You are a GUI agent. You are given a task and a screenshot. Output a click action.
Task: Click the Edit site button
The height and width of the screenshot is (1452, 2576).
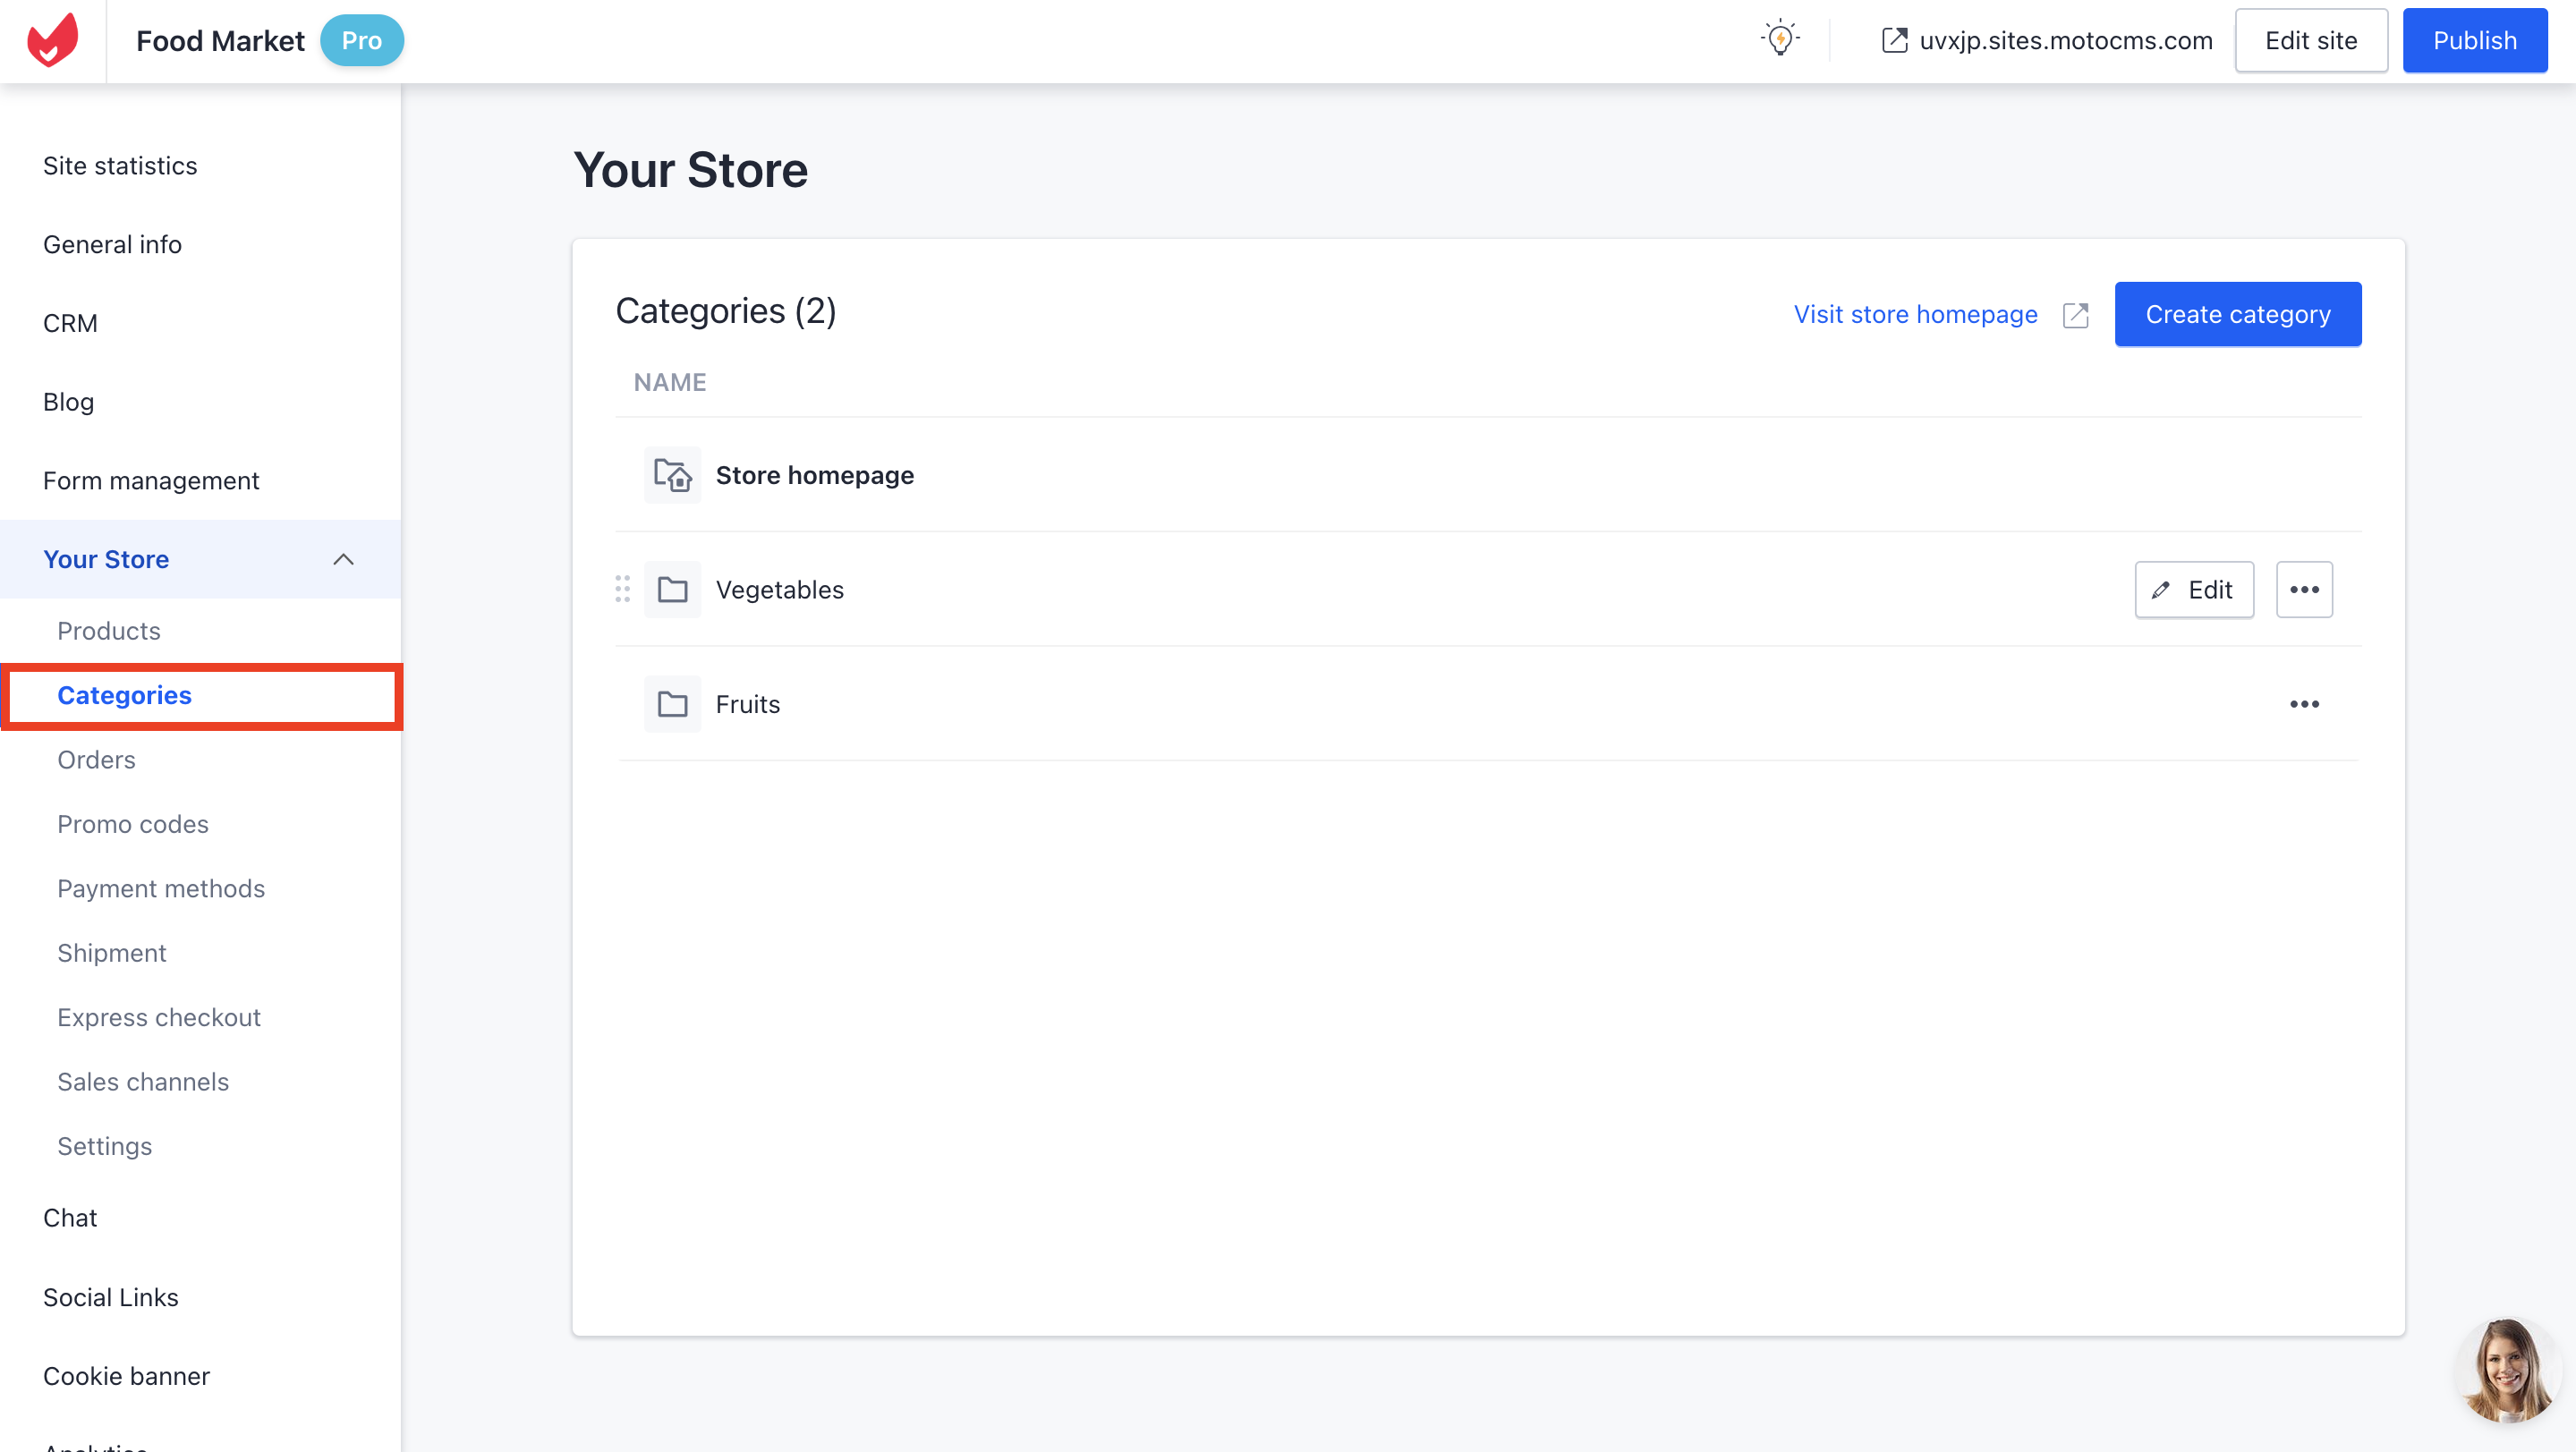pyautogui.click(x=2311, y=40)
